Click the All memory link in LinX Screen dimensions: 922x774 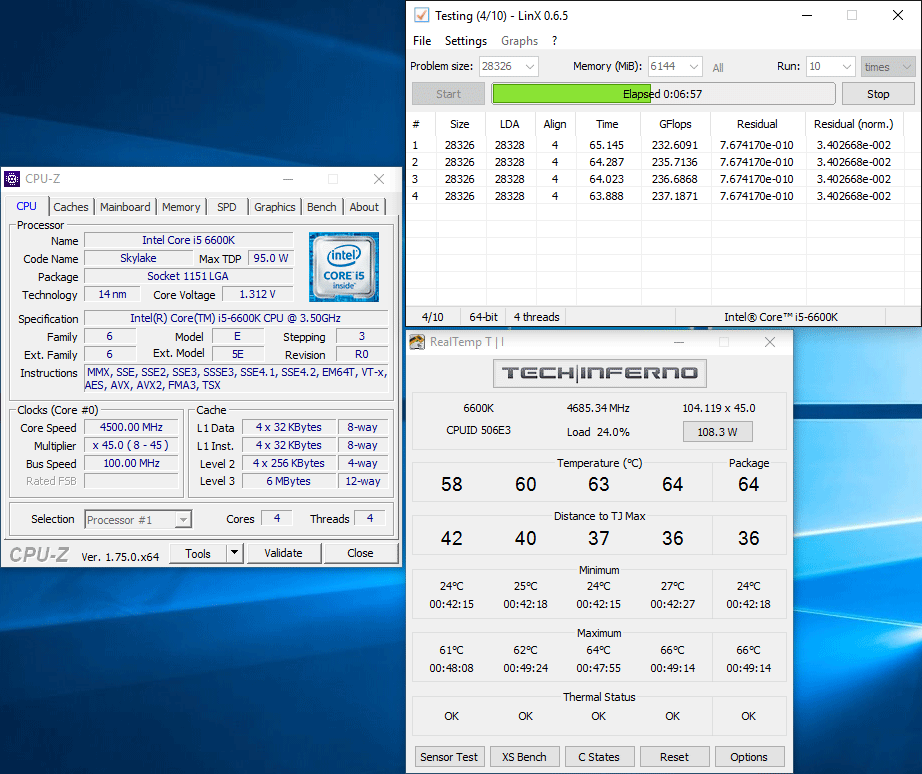(718, 68)
